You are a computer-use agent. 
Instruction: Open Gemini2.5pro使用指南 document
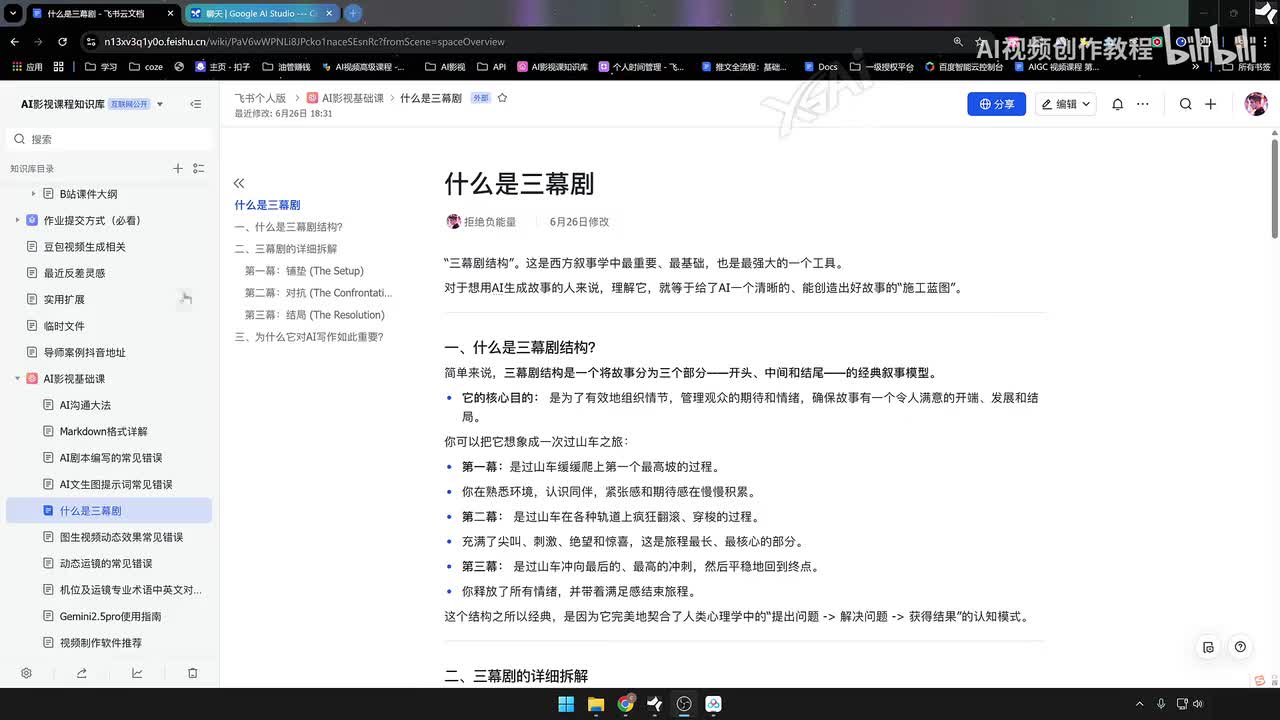pos(110,616)
